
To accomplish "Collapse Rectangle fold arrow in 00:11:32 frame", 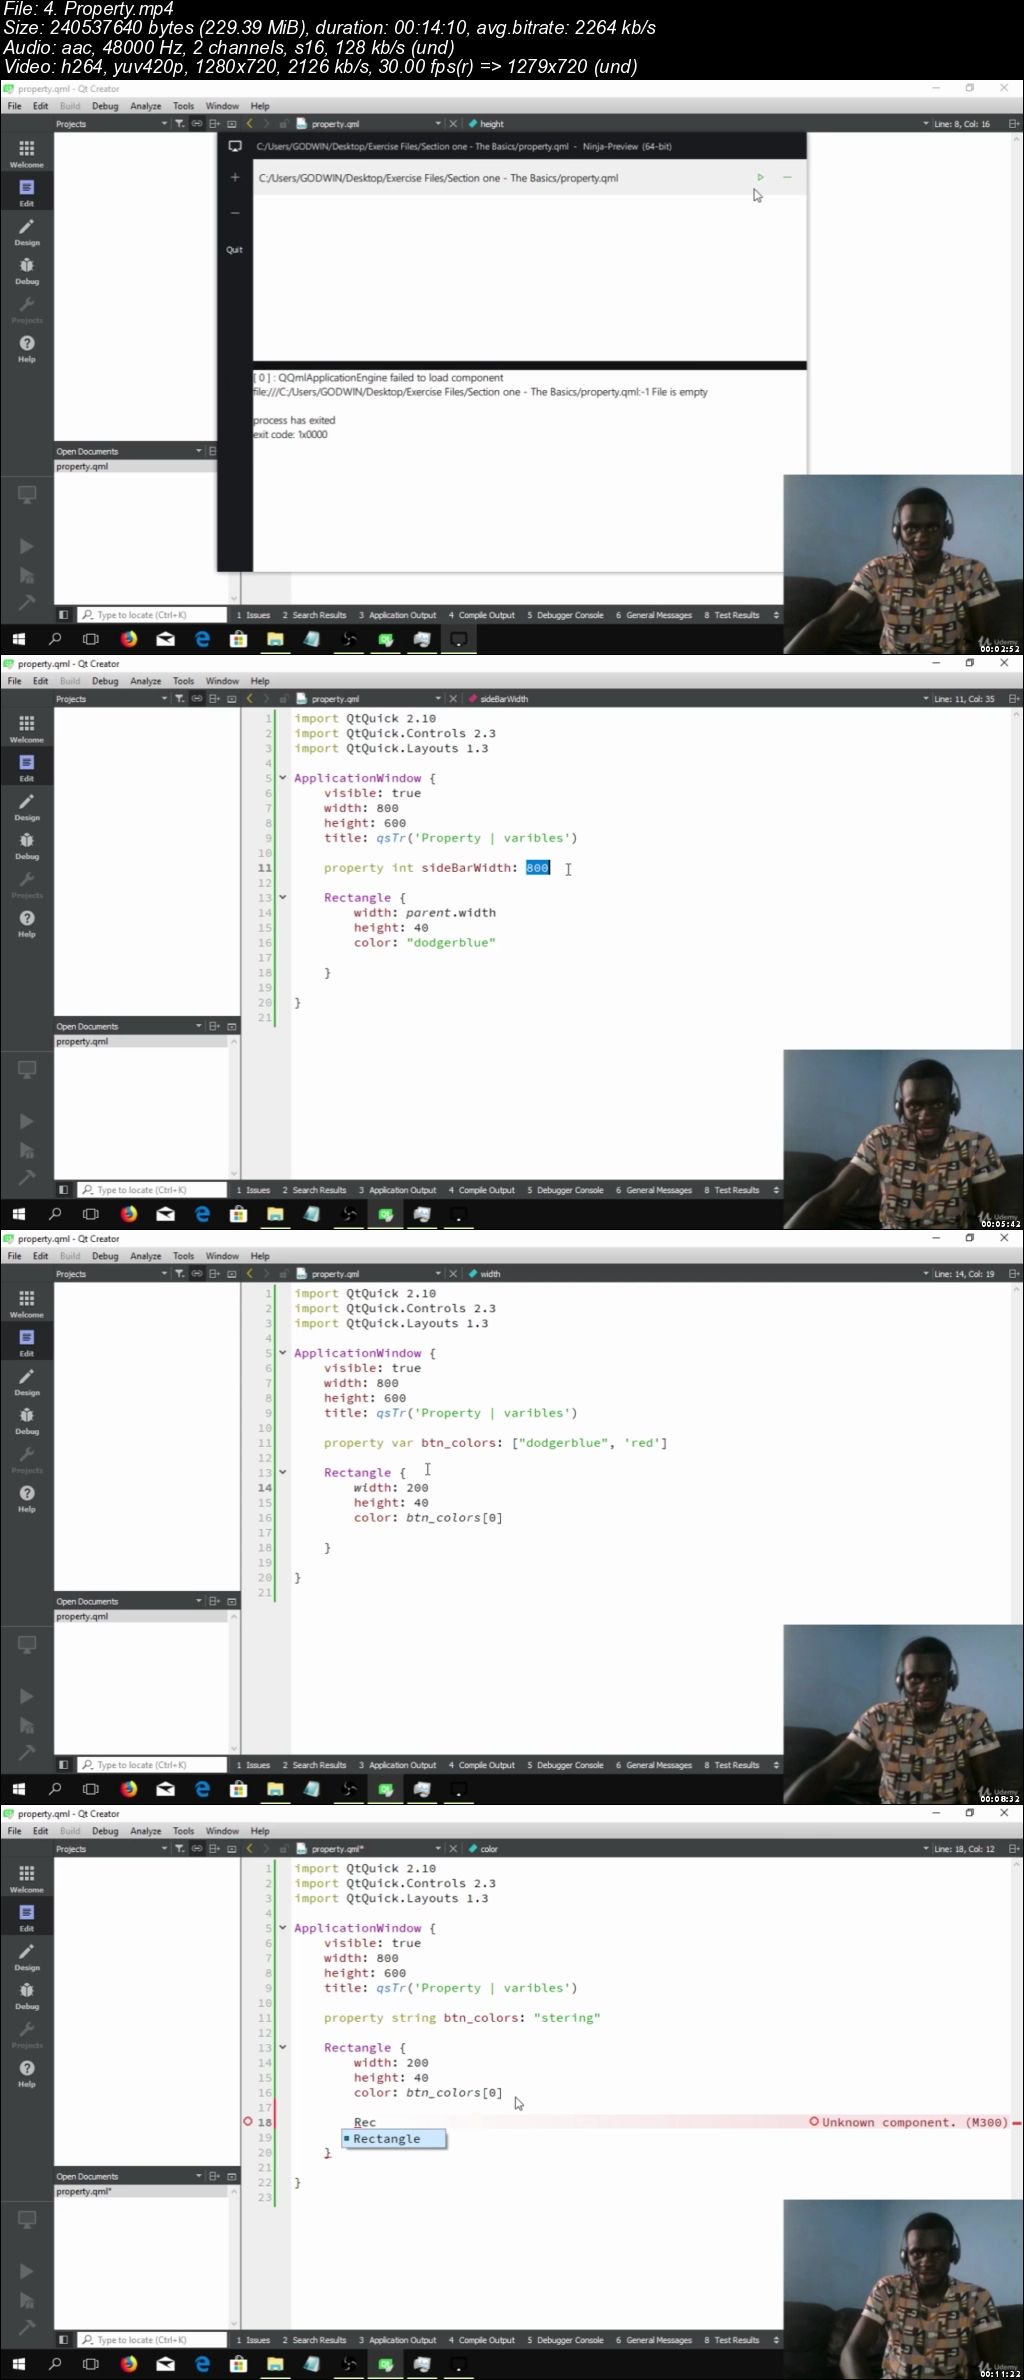I will pos(283,2047).
